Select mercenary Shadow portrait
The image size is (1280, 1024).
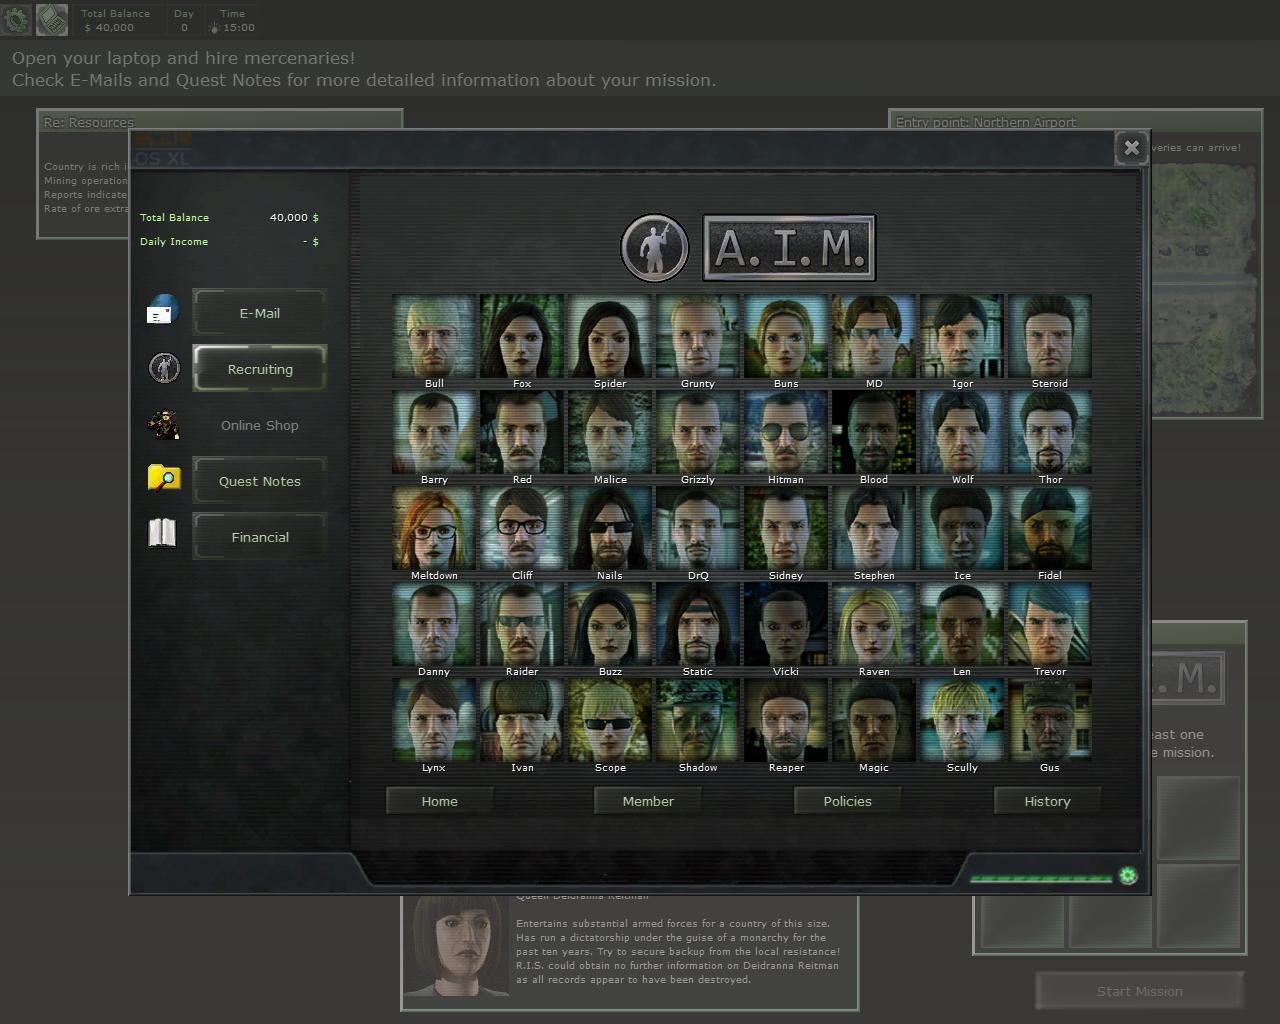click(698, 720)
